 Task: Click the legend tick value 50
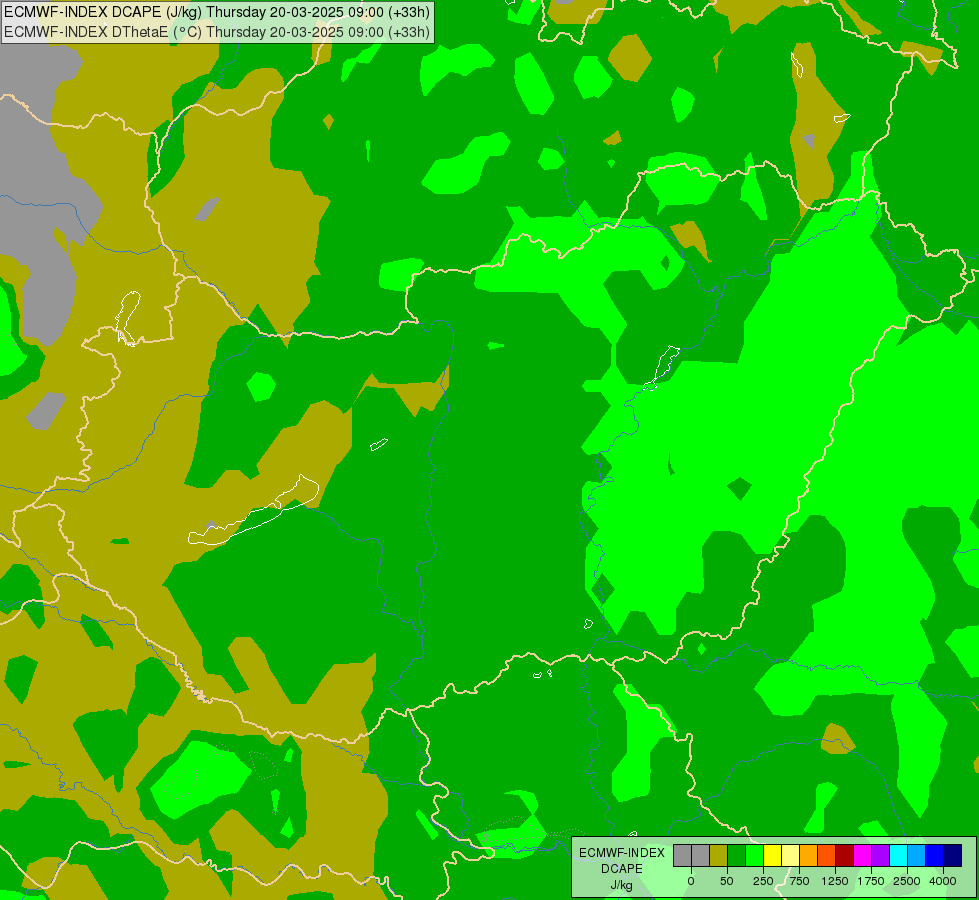[727, 881]
